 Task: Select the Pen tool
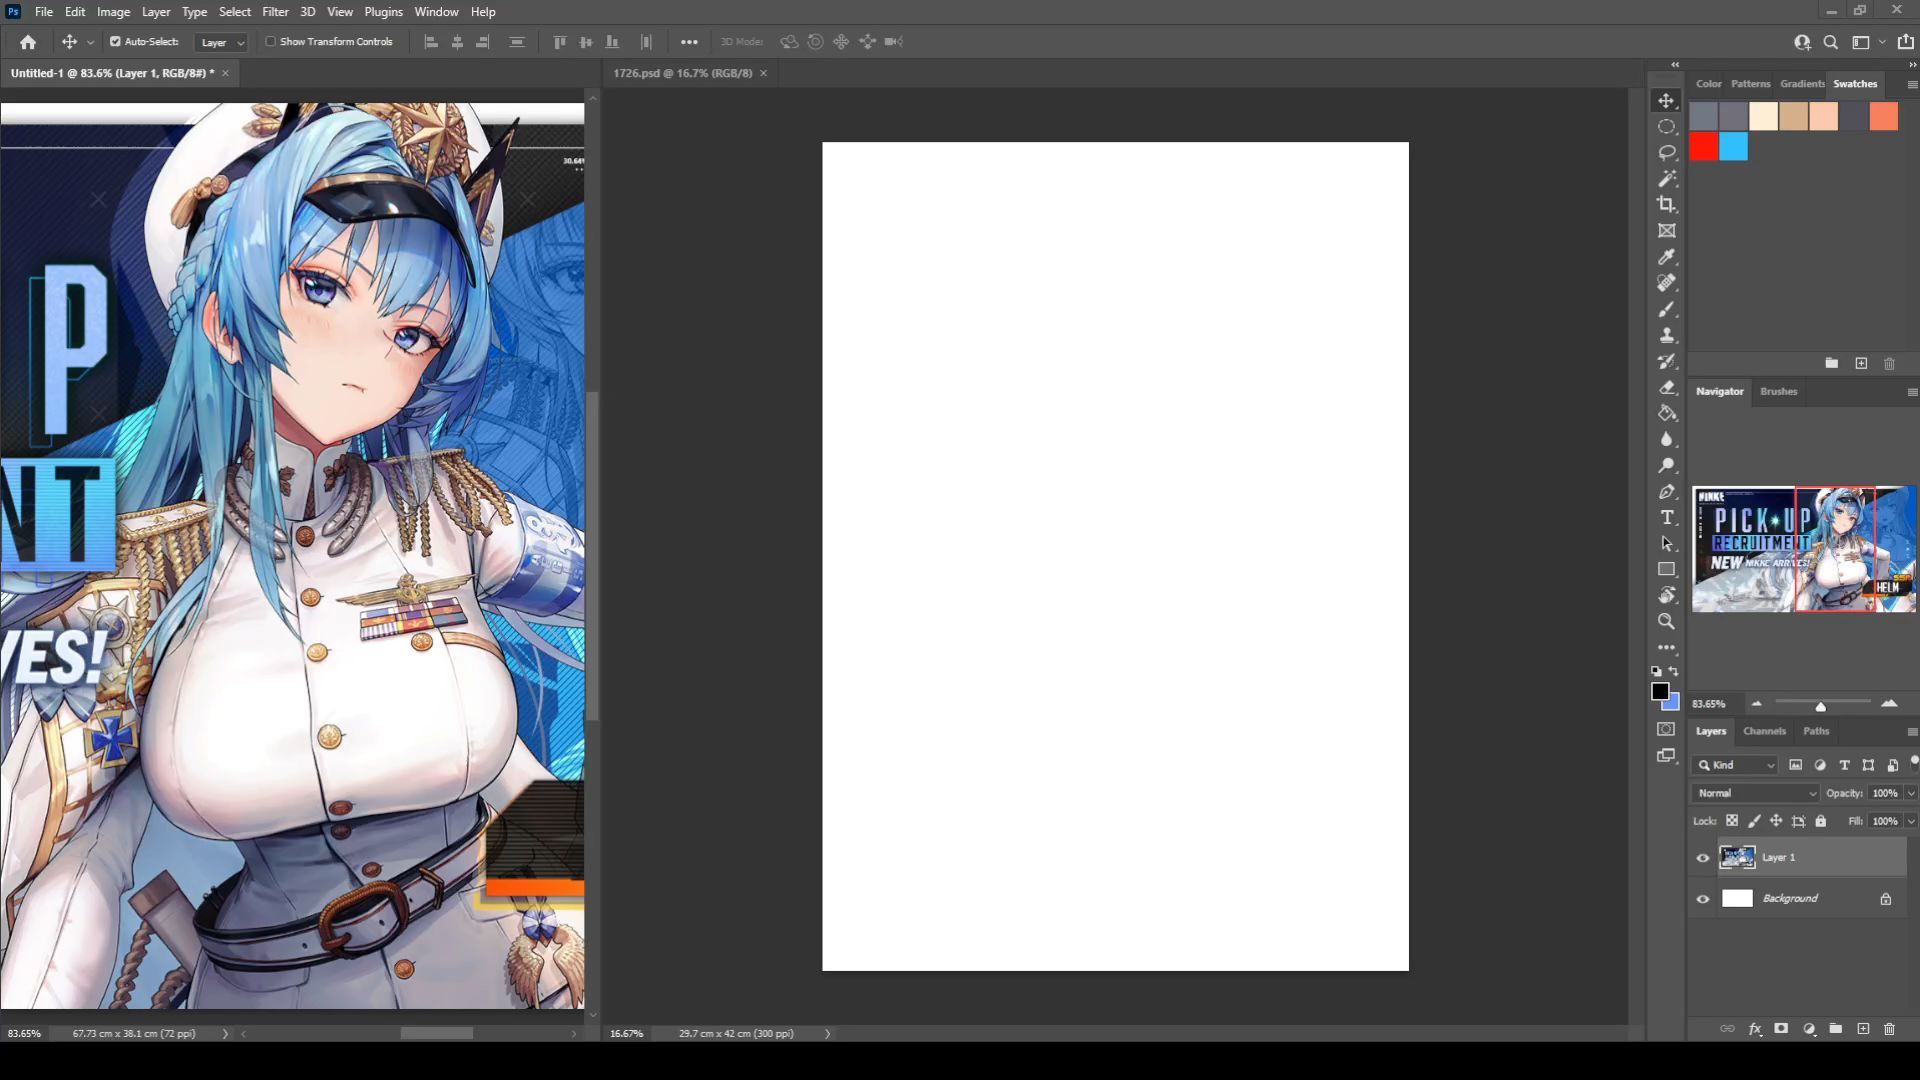pos(1666,492)
